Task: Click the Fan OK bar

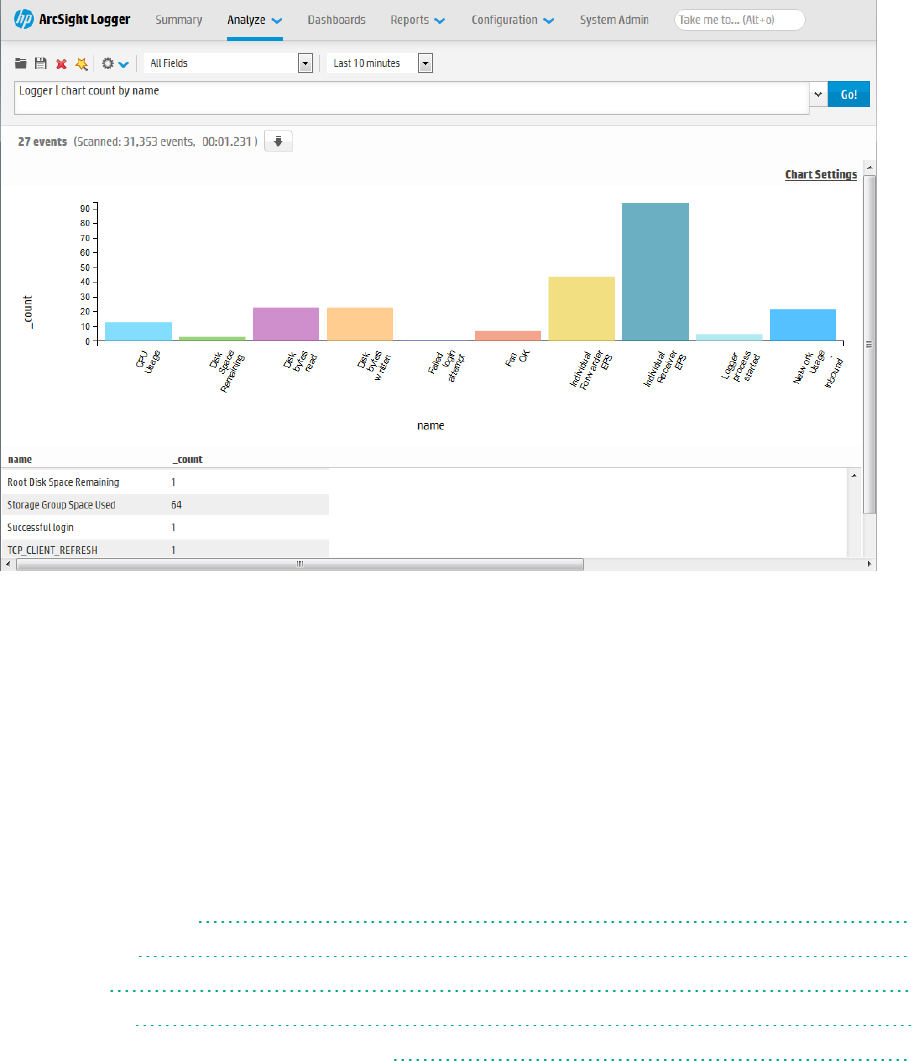Action: coord(508,336)
